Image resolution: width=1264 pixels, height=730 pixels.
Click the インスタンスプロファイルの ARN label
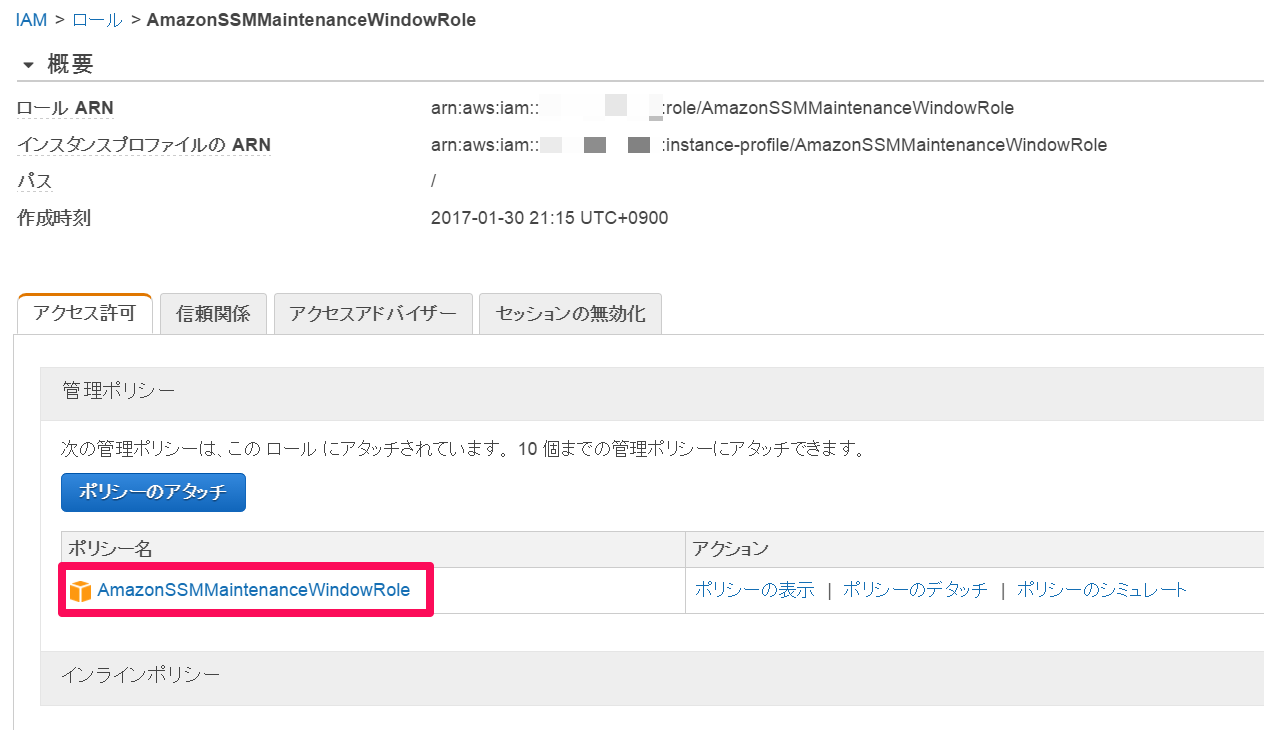point(143,144)
